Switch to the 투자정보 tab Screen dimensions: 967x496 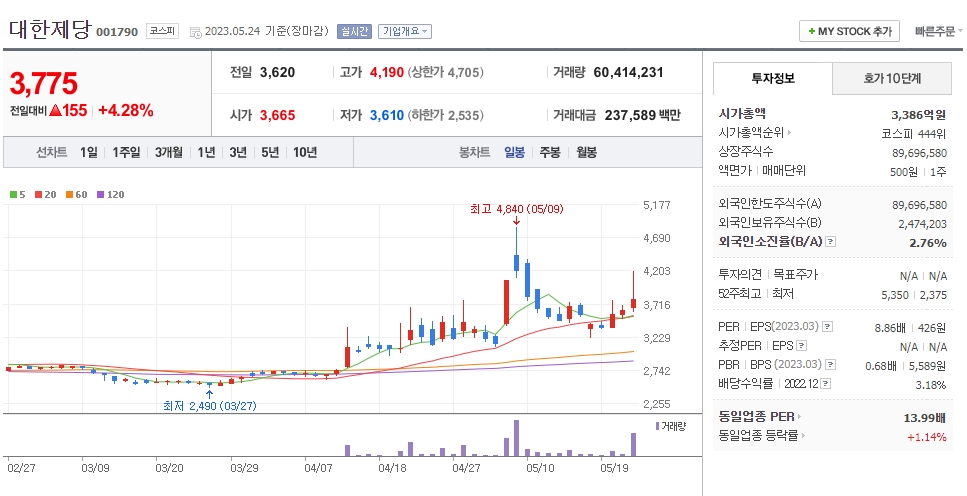(773, 78)
